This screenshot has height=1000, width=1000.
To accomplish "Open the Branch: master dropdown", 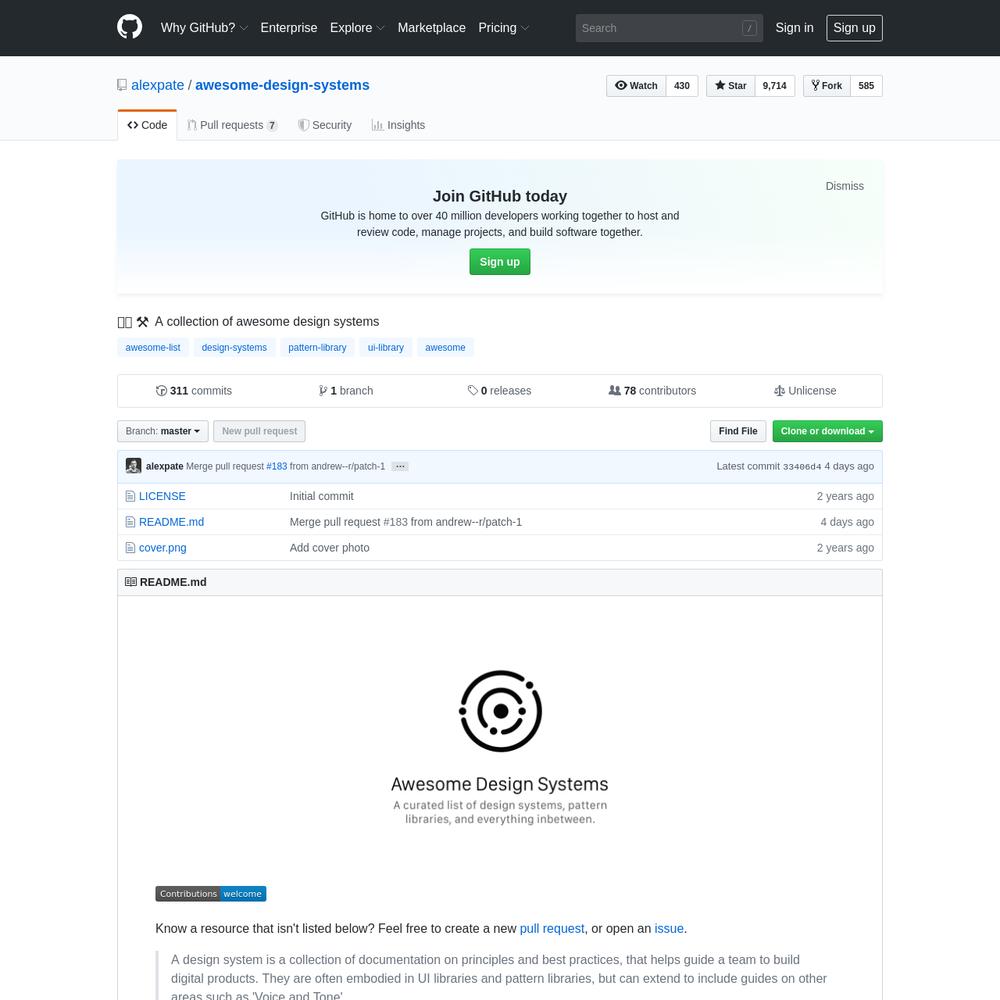I will 163,431.
